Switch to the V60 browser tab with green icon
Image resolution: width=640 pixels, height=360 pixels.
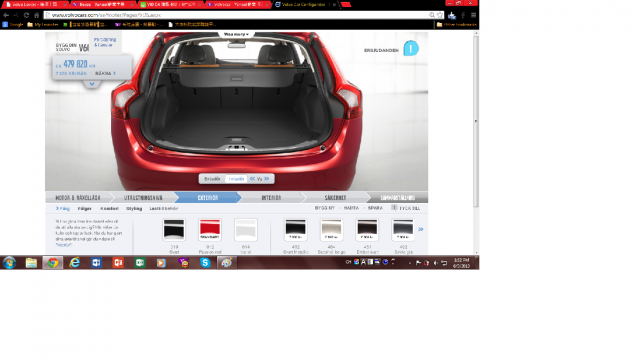coord(169,4)
